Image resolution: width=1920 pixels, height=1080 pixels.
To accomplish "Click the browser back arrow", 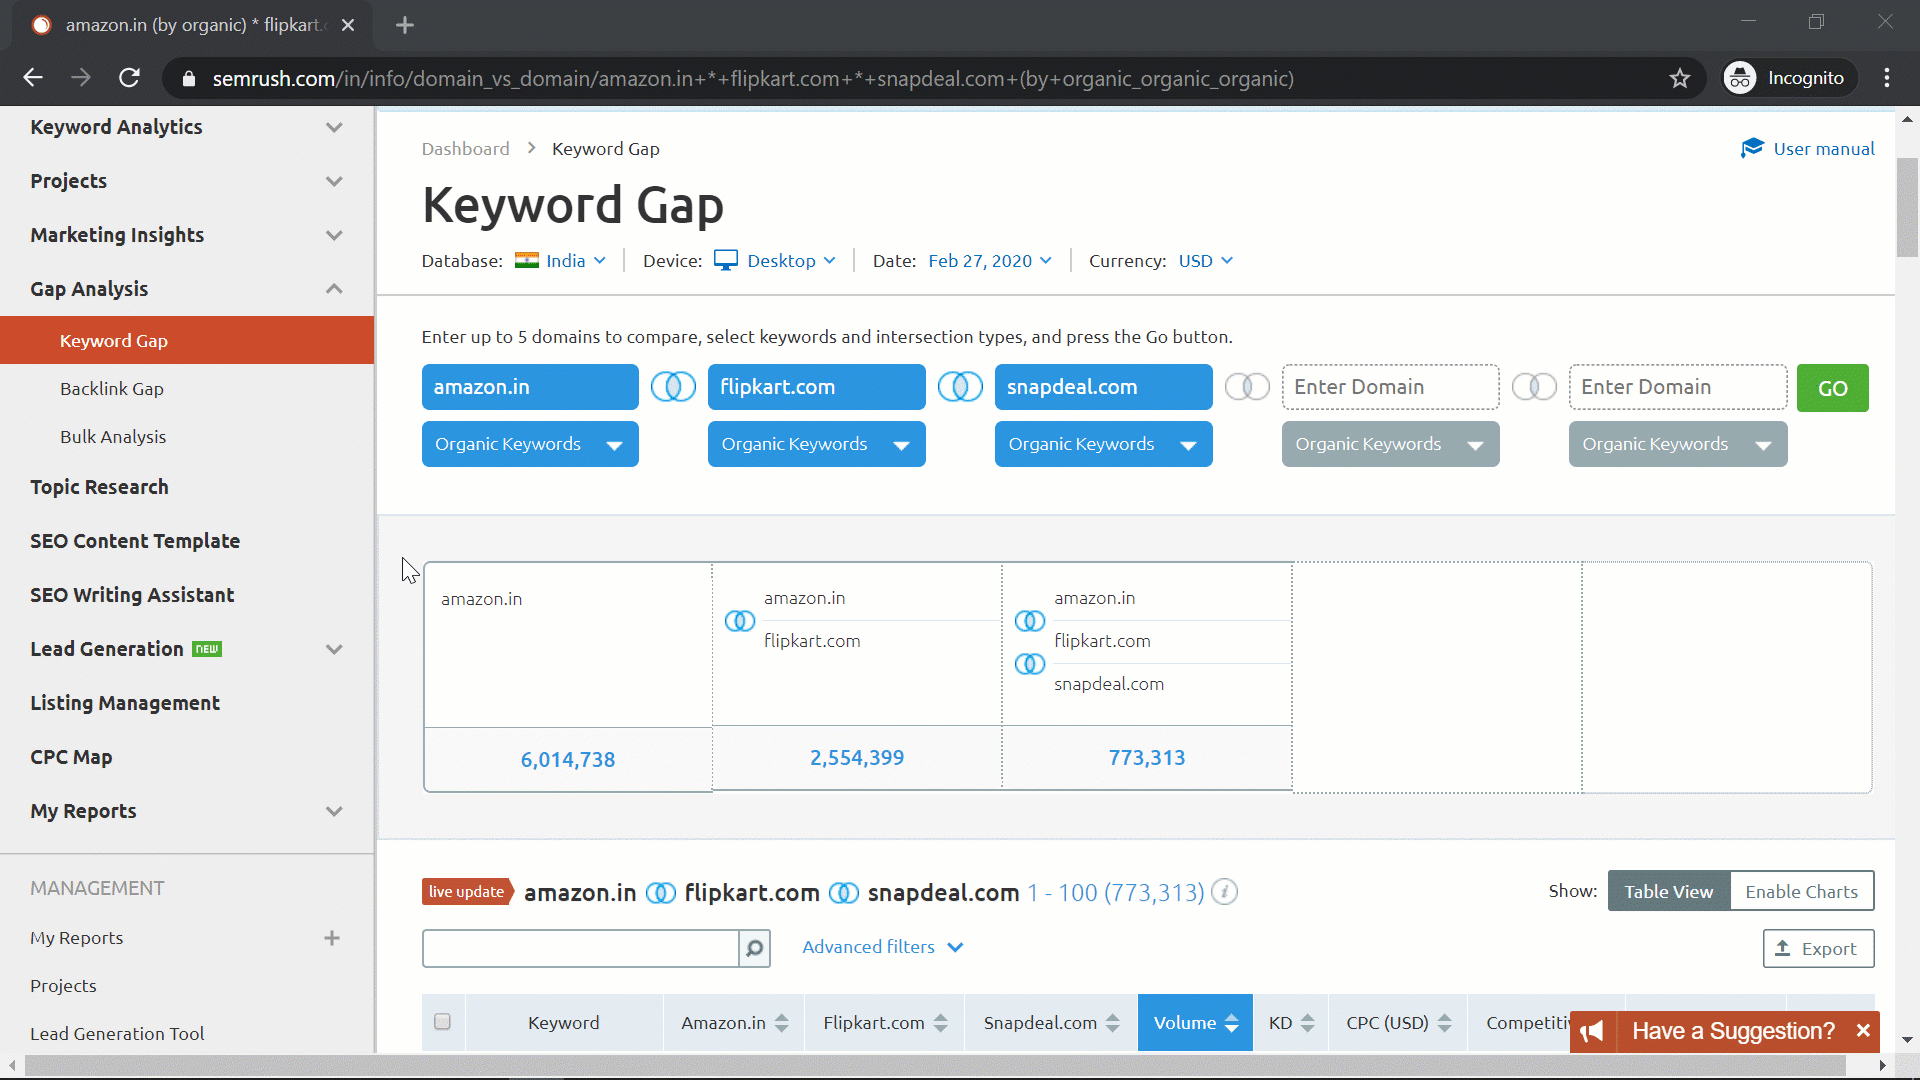I will (33, 78).
